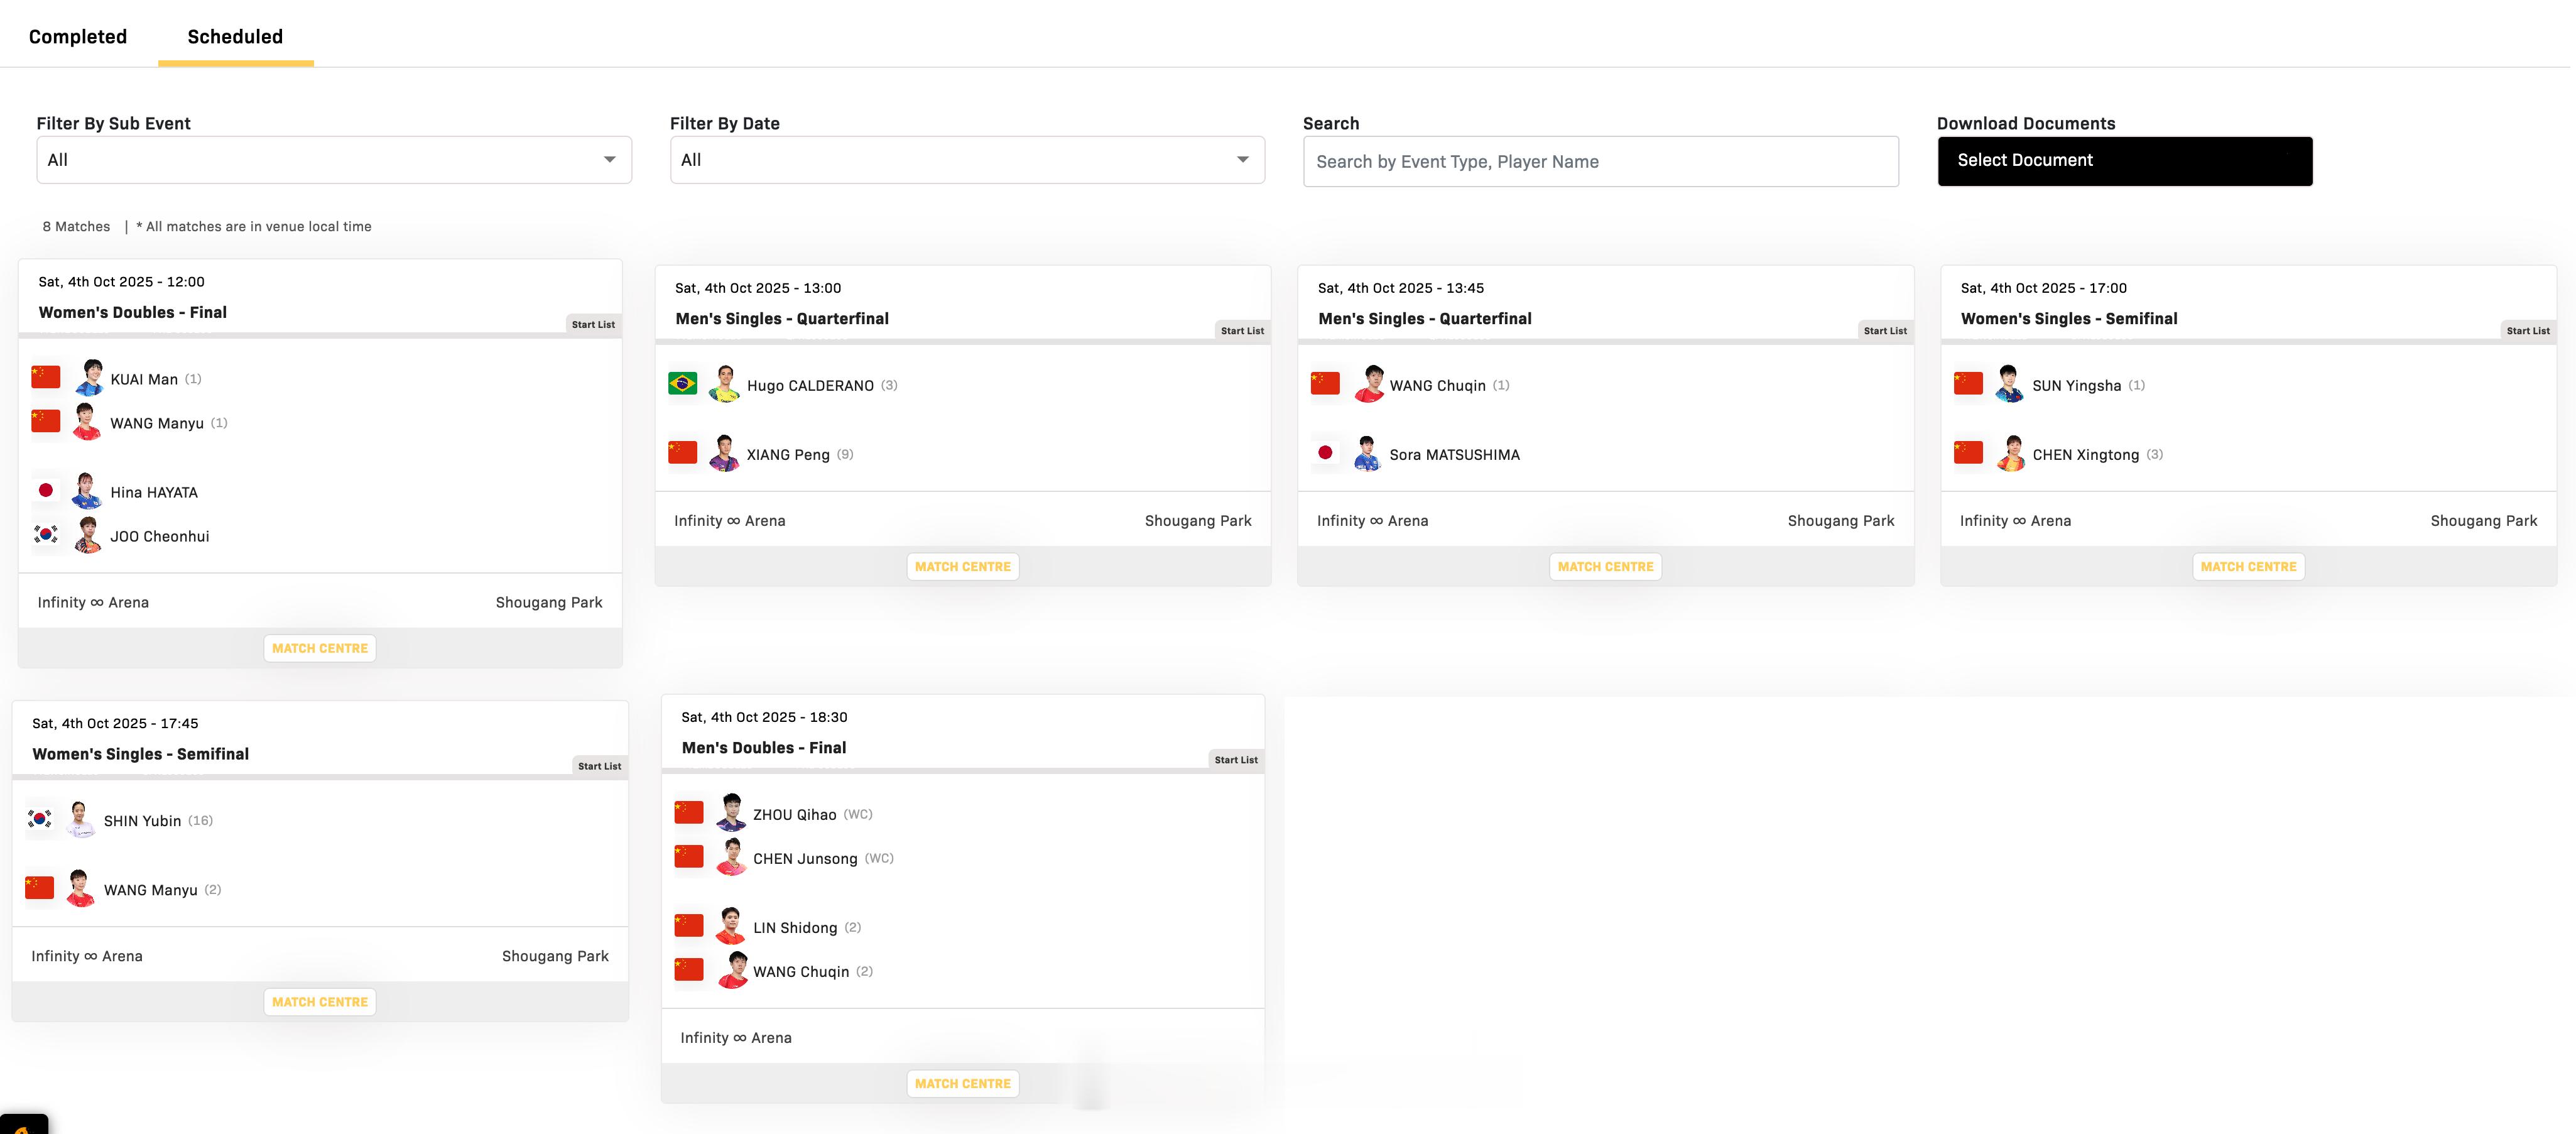
Task: Click XIANG Peng's player avatar
Action: click(x=724, y=453)
